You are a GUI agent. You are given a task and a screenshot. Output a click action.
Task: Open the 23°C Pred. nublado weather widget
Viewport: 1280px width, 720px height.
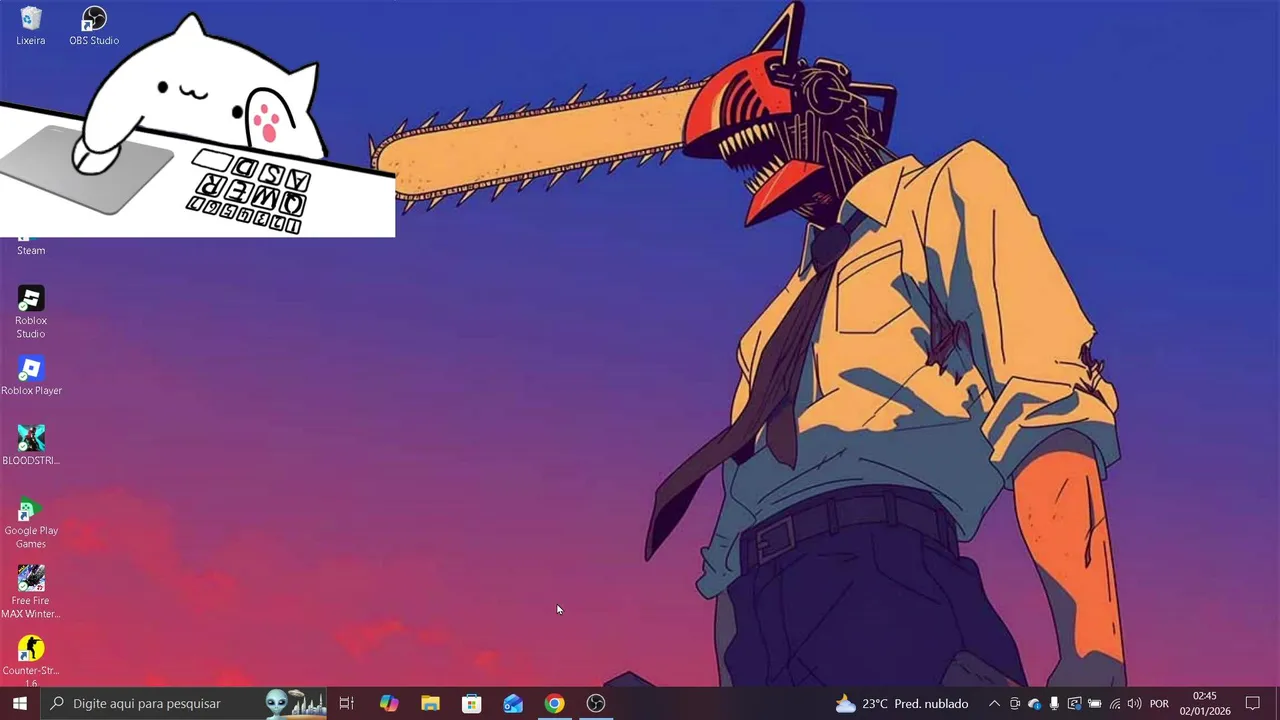(902, 704)
